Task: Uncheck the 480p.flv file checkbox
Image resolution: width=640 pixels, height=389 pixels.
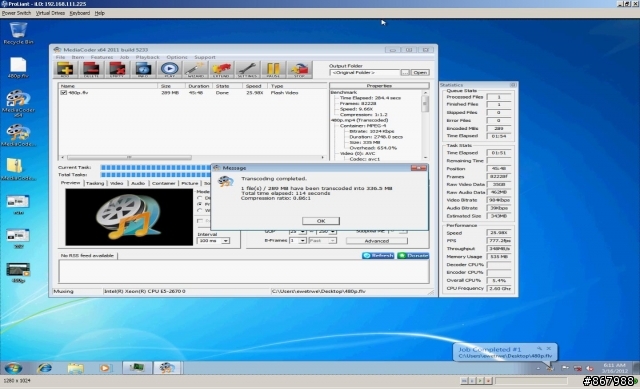Action: point(64,93)
